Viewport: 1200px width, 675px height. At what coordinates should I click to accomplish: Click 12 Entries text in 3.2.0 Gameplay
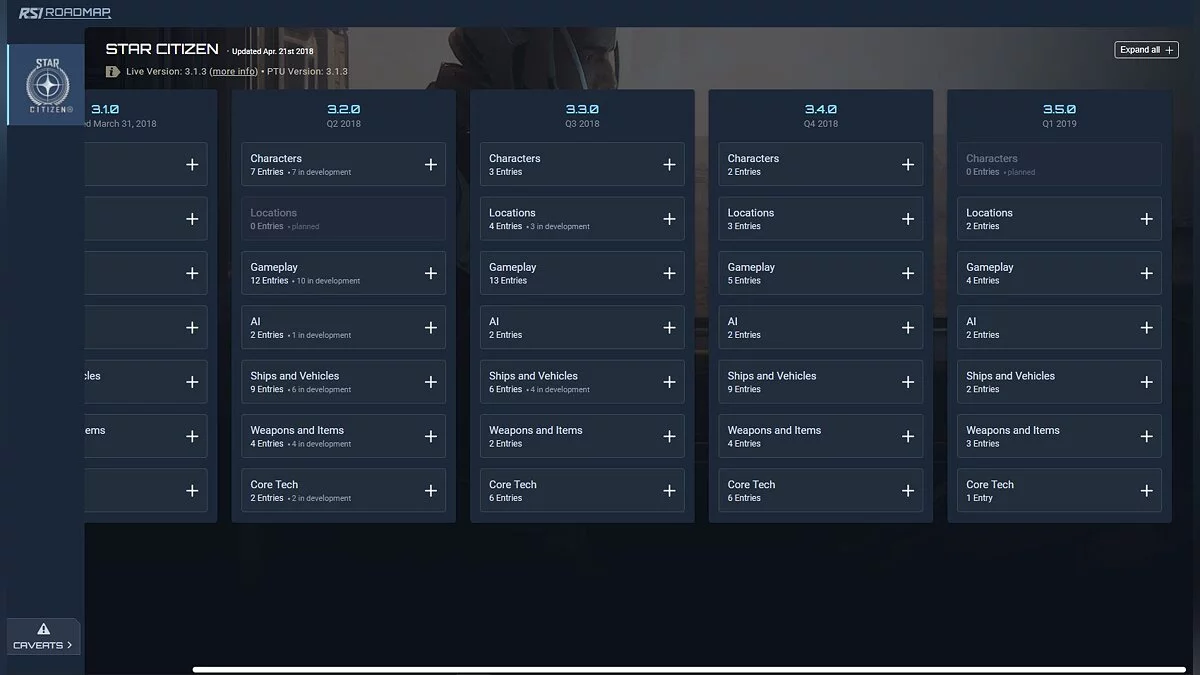click(x=269, y=281)
